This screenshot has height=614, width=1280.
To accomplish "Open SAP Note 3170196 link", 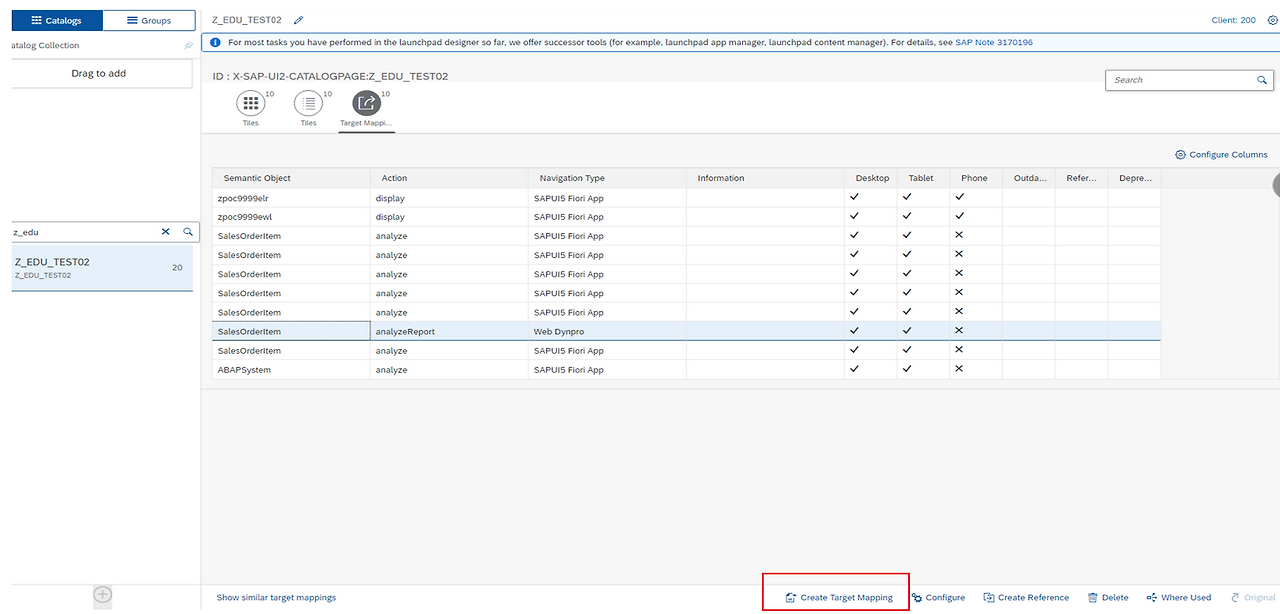I will coord(994,43).
